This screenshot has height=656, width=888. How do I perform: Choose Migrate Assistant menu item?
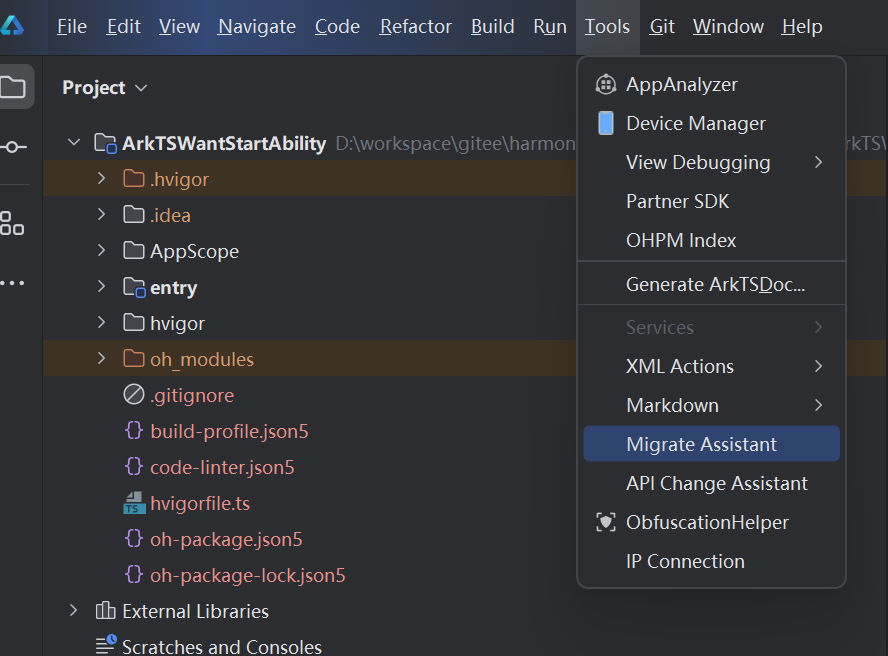coord(701,445)
